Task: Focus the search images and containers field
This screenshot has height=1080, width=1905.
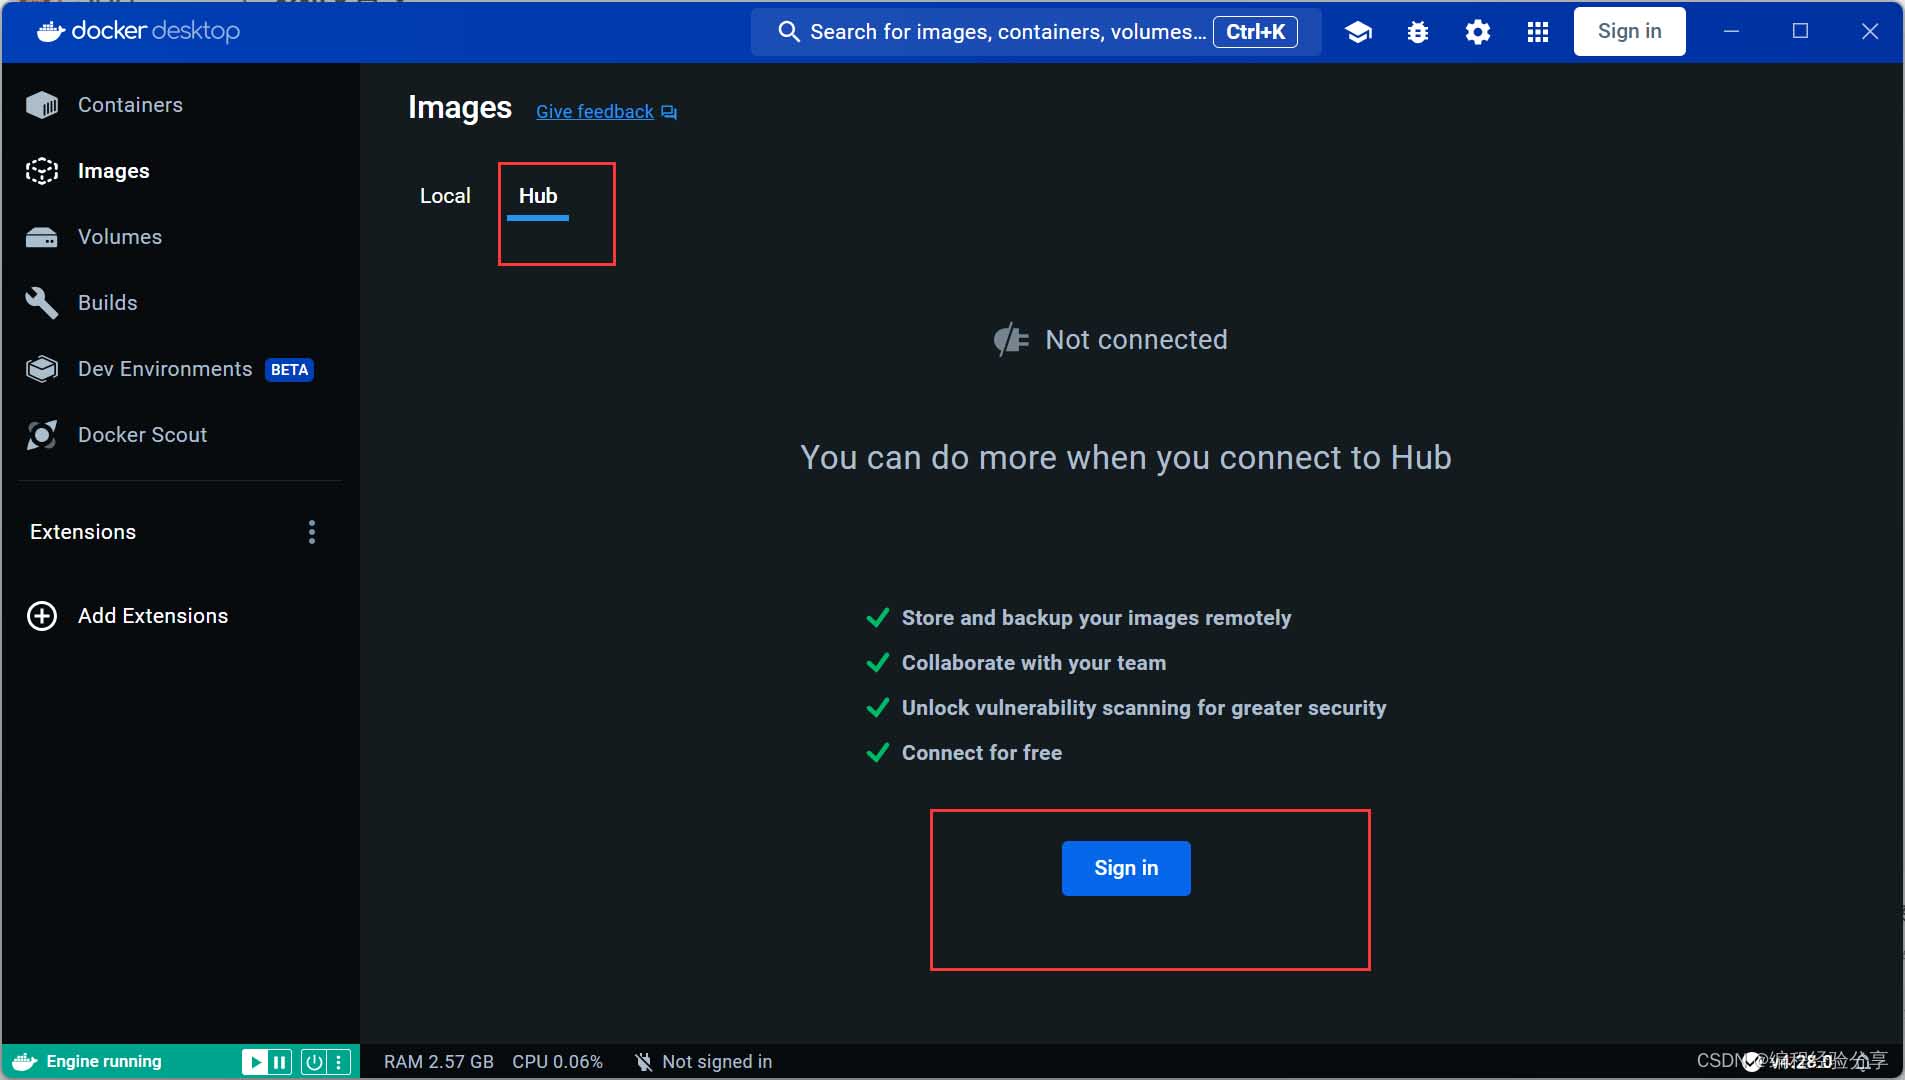Action: click(x=1035, y=32)
